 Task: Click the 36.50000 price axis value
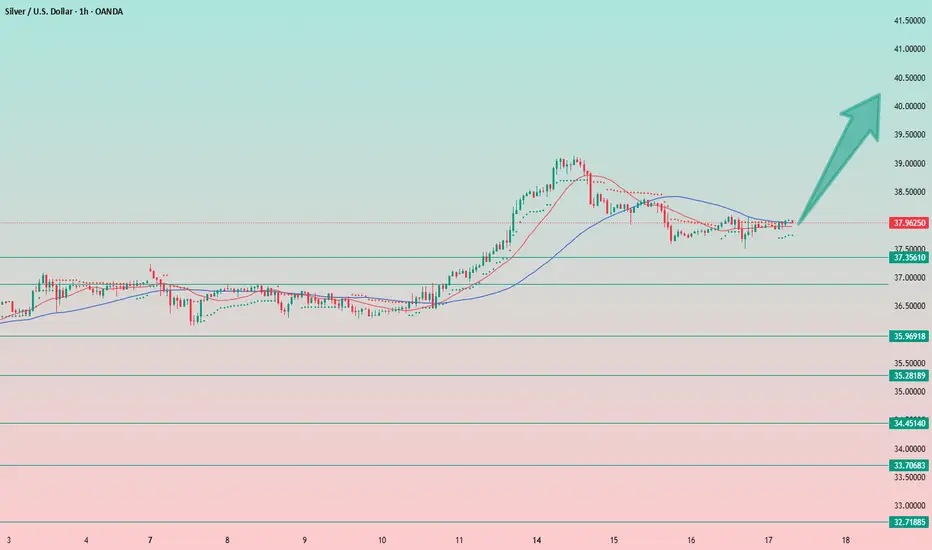[909, 306]
